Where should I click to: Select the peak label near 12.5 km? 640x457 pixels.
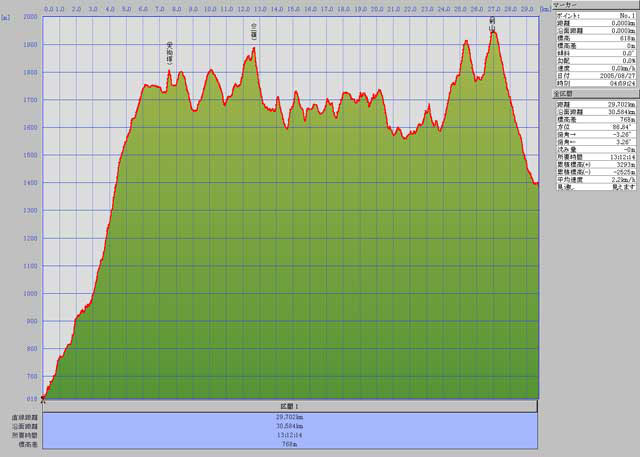pos(254,31)
